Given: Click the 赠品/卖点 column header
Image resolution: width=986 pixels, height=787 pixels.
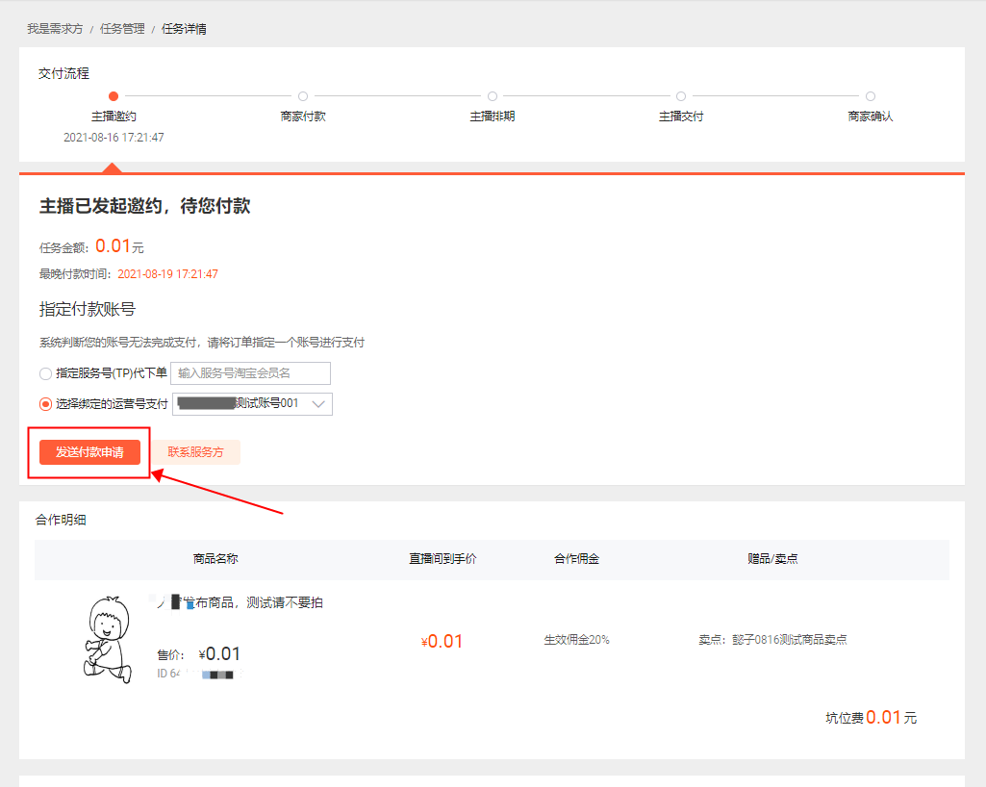Looking at the screenshot, I should coord(772,559).
